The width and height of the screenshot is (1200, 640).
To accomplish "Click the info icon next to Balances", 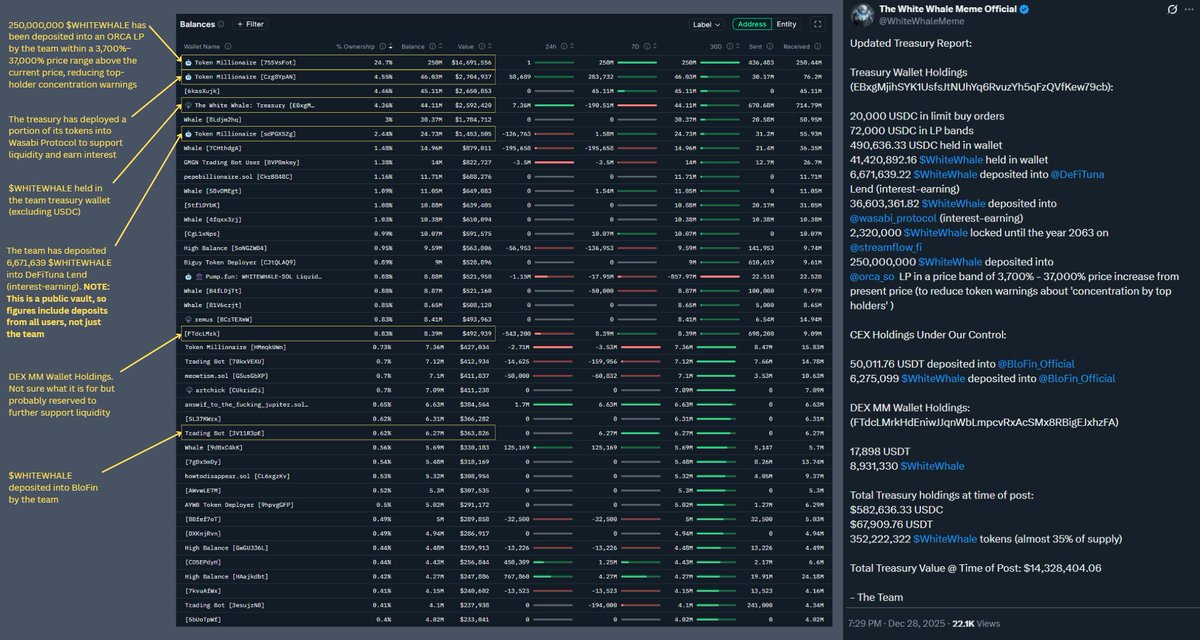I will pos(221,24).
